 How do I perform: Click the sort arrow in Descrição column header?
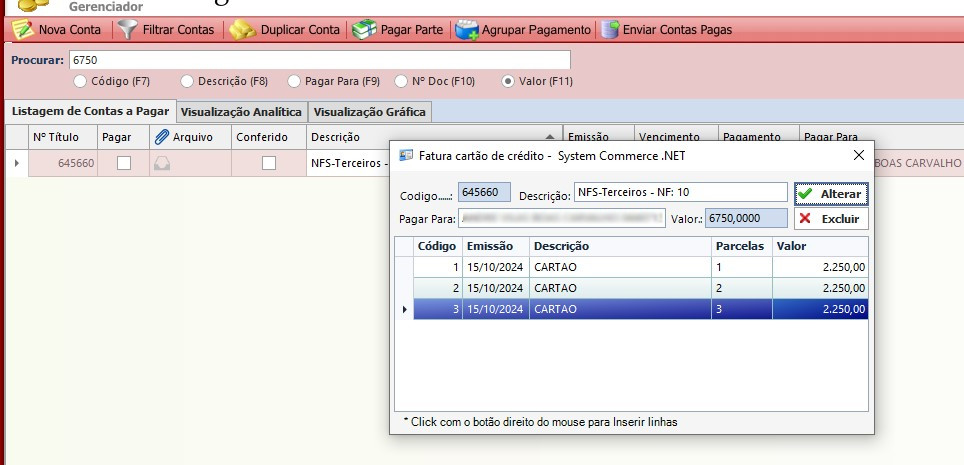(x=550, y=137)
